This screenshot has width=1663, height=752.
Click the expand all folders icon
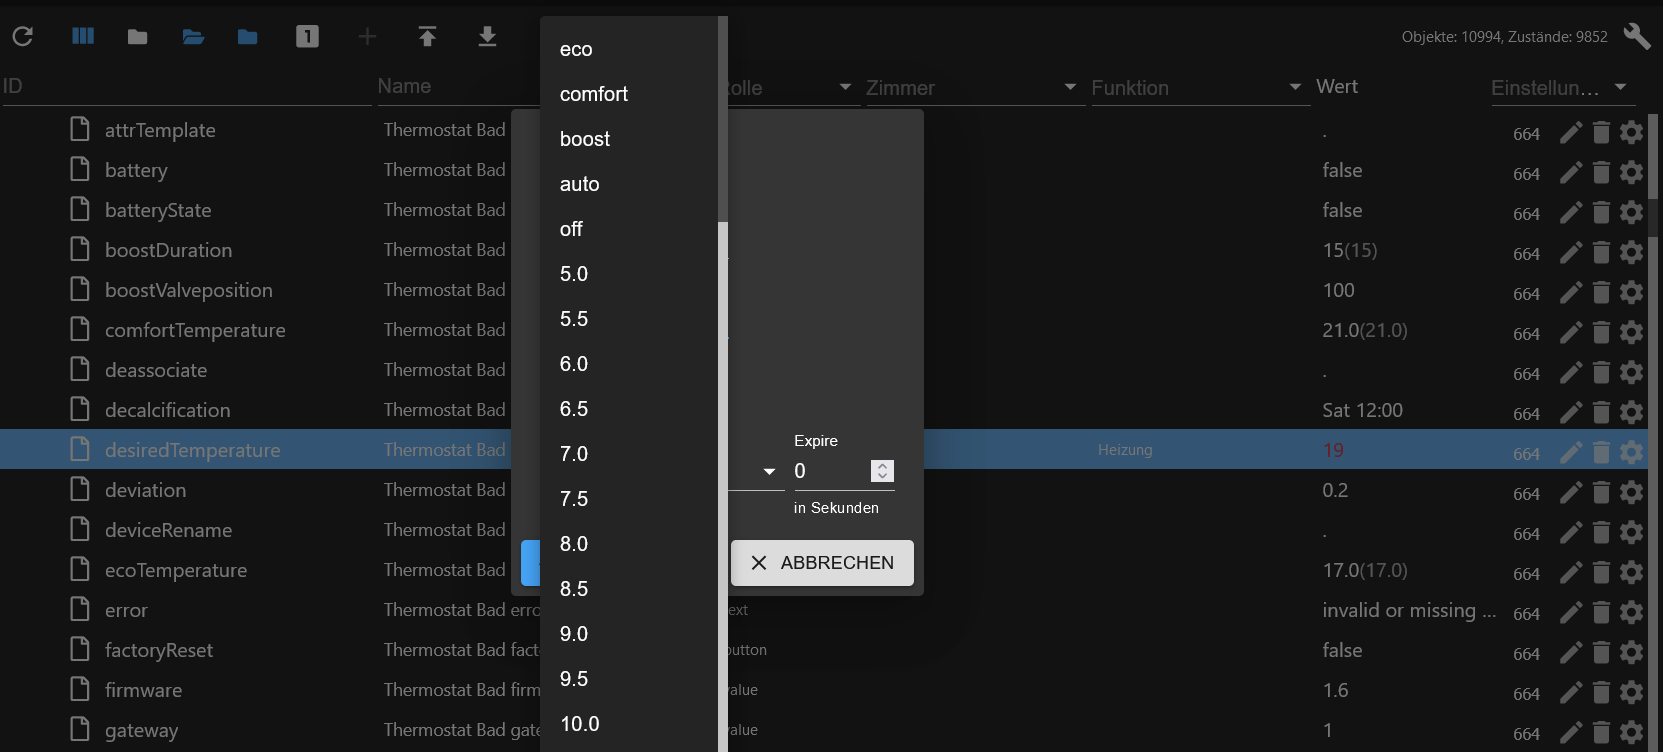193,37
